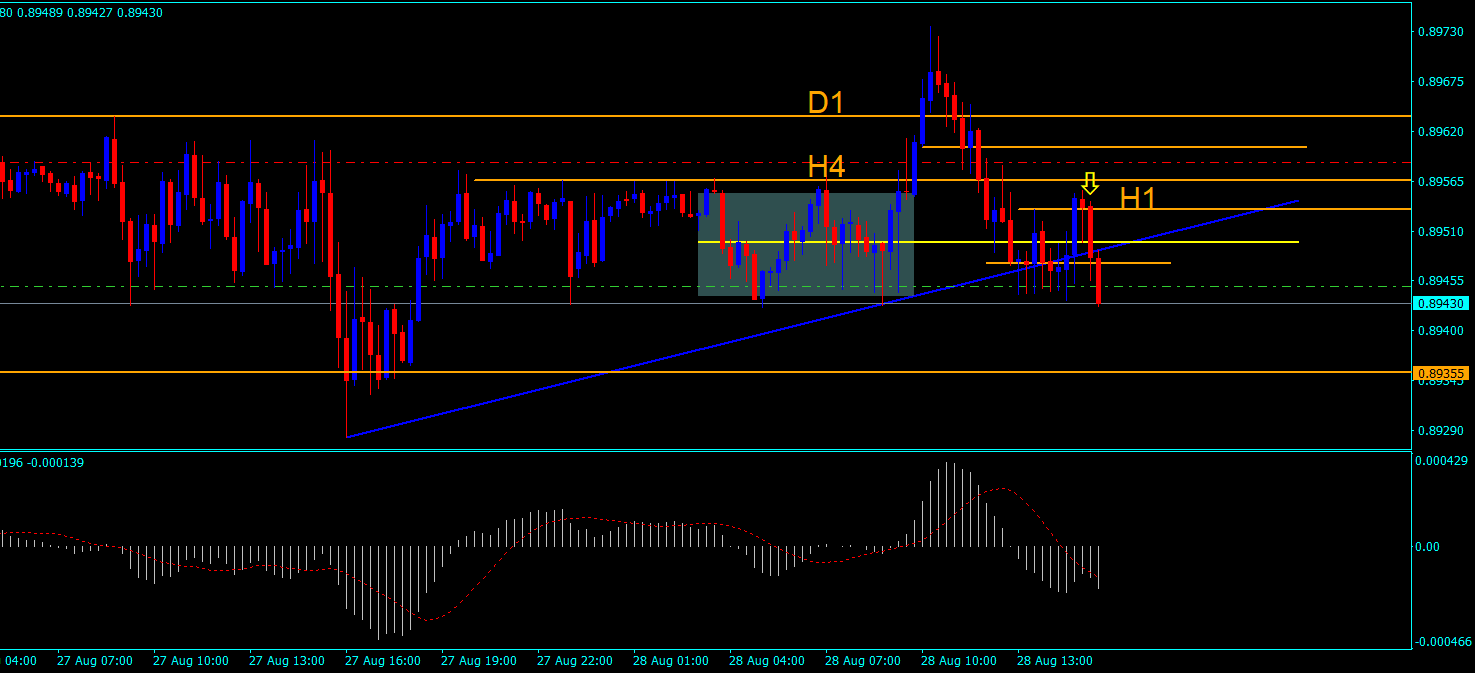
Task: Click the 0.89565 price scale label
Action: coord(1441,181)
